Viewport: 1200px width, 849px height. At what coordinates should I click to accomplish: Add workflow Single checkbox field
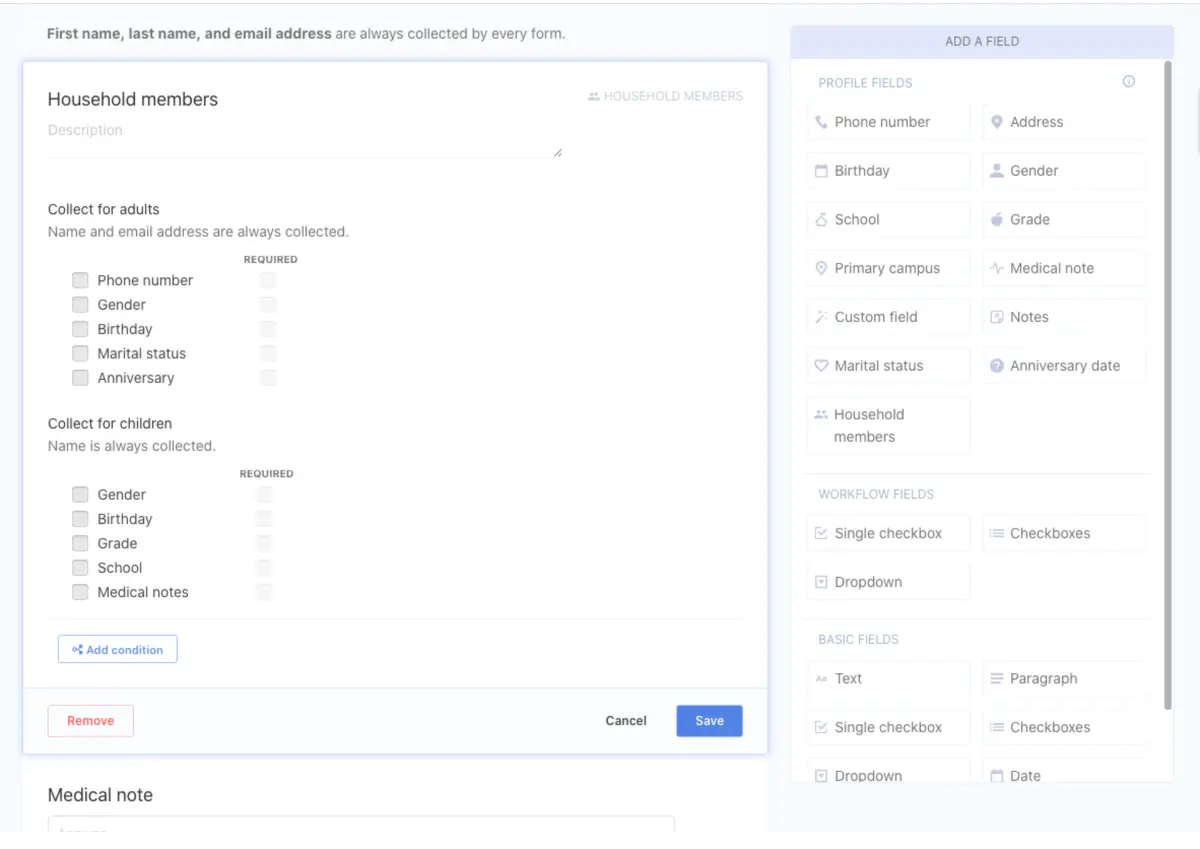[888, 534]
